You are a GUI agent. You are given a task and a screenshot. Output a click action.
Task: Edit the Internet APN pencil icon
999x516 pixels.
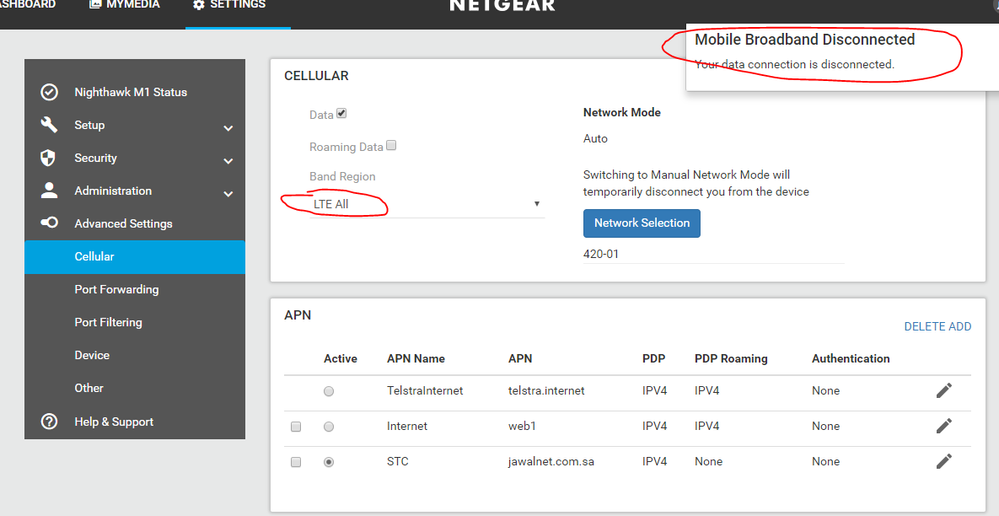[943, 426]
